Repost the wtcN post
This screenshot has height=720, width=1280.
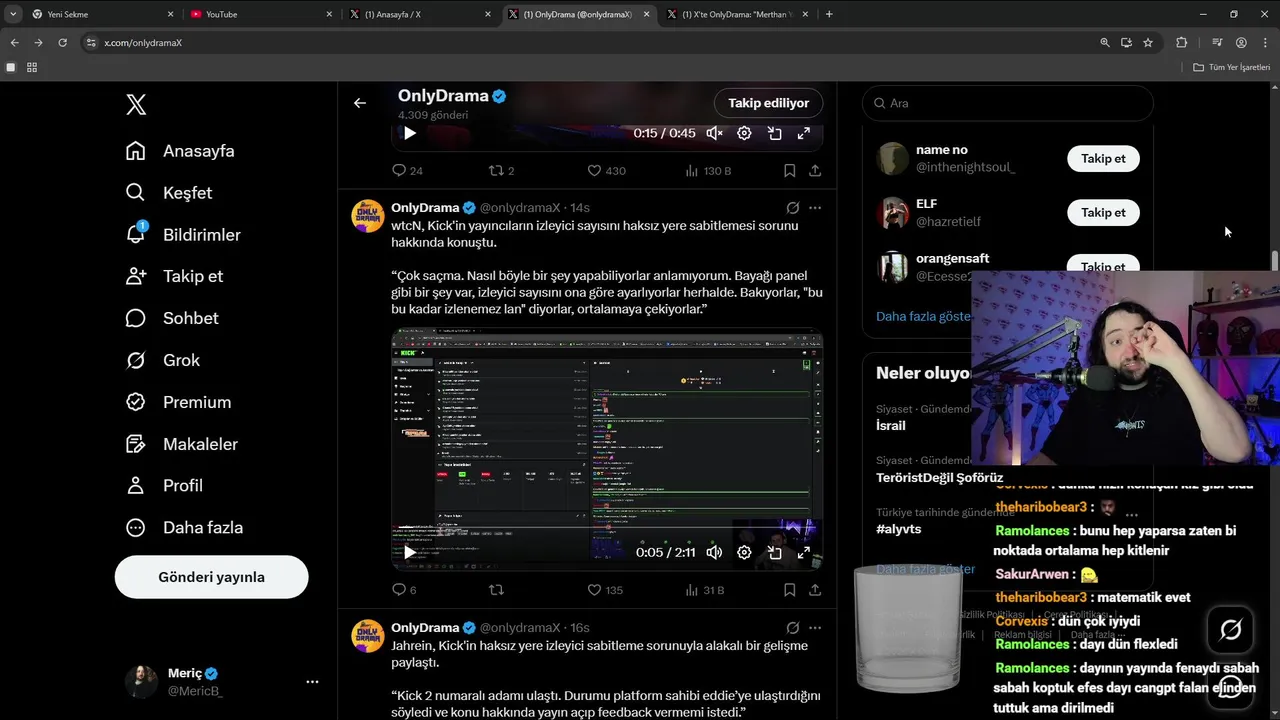pos(496,590)
